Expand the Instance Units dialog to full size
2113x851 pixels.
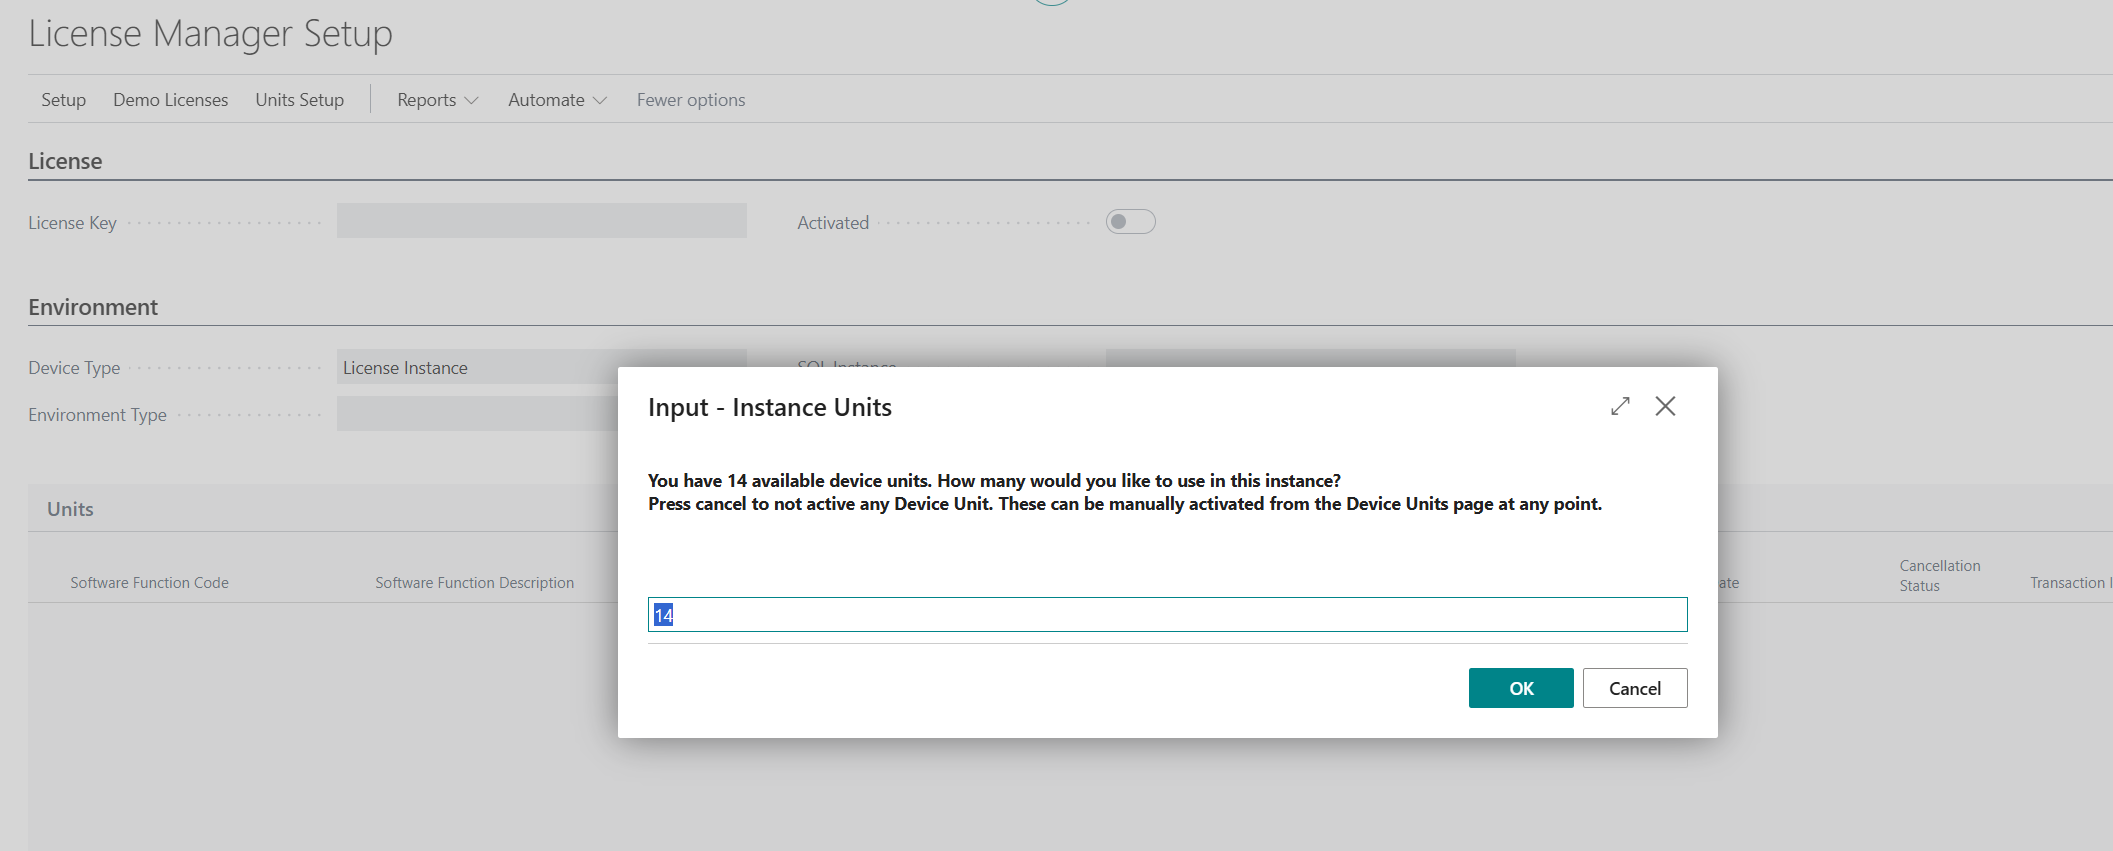click(x=1620, y=406)
